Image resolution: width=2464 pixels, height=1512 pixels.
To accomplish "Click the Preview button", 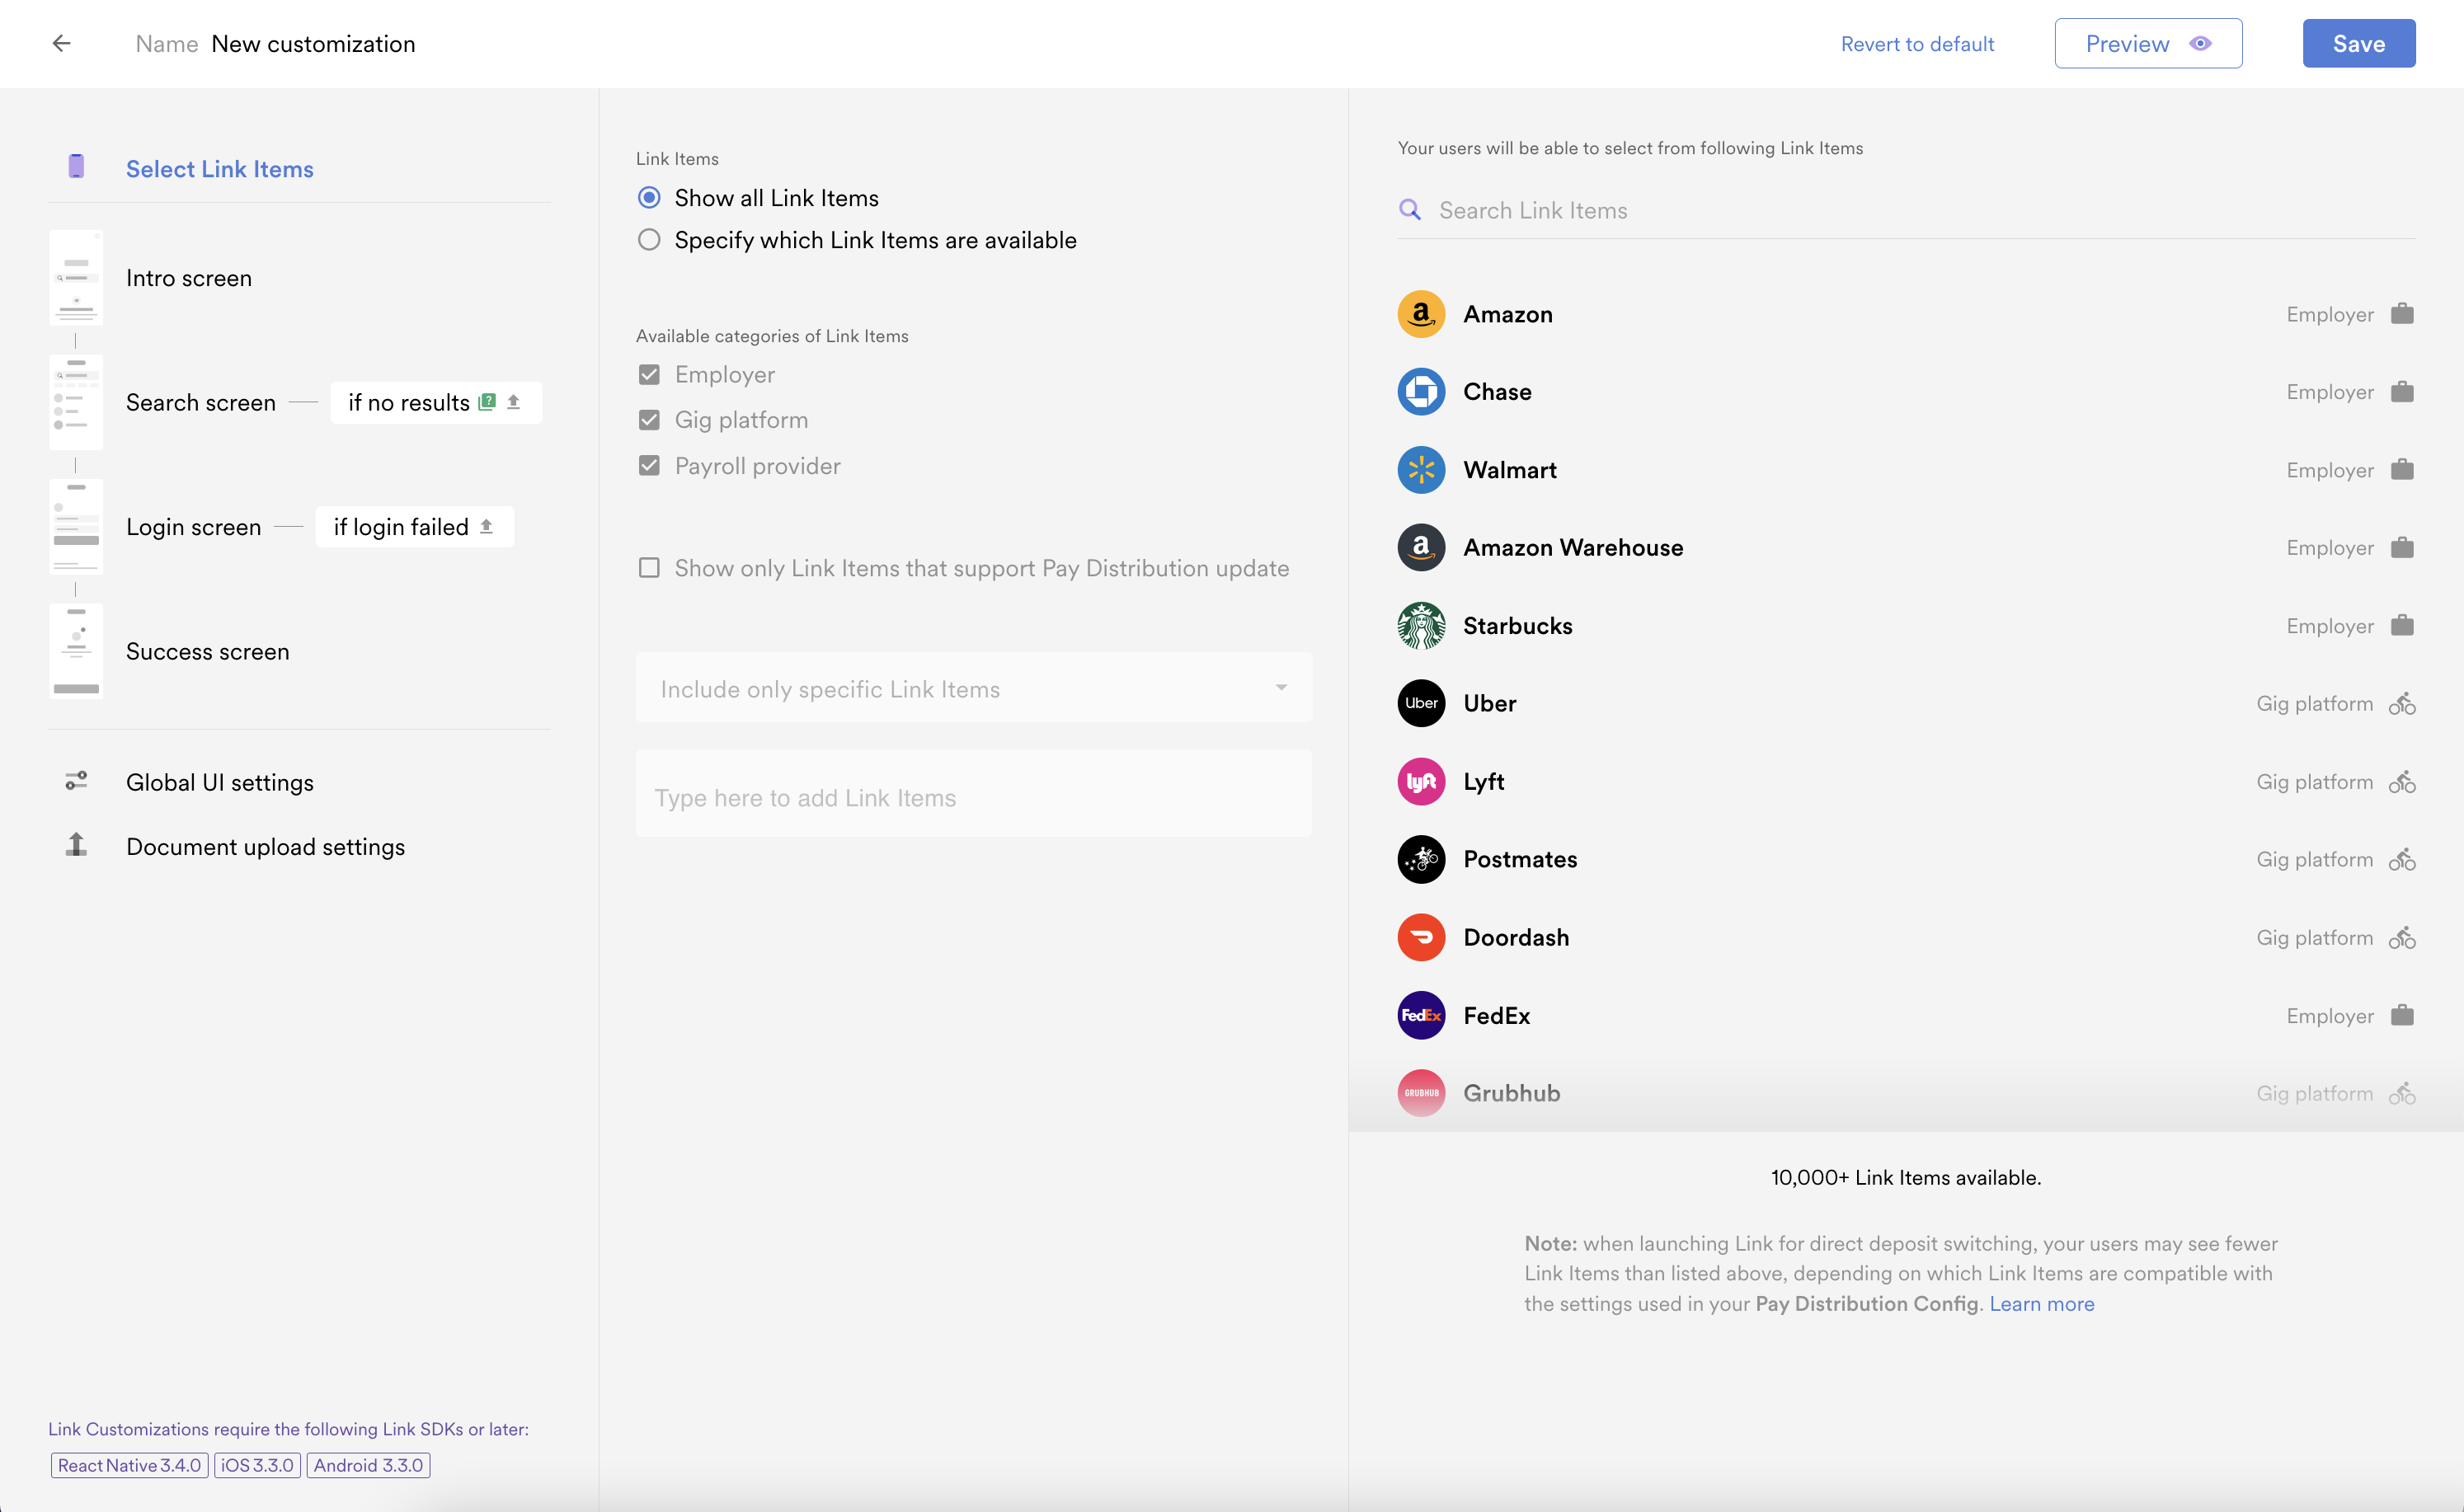I will pos(2148,43).
